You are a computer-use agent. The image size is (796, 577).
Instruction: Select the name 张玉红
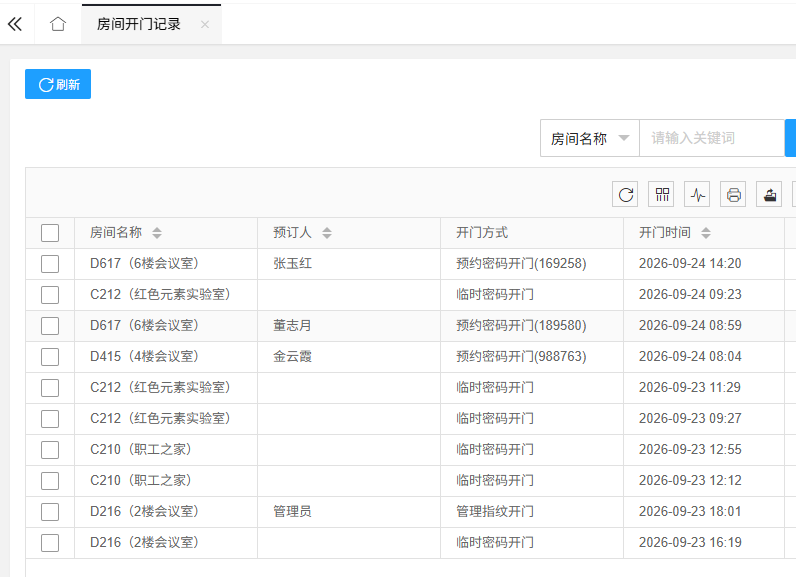[292, 263]
